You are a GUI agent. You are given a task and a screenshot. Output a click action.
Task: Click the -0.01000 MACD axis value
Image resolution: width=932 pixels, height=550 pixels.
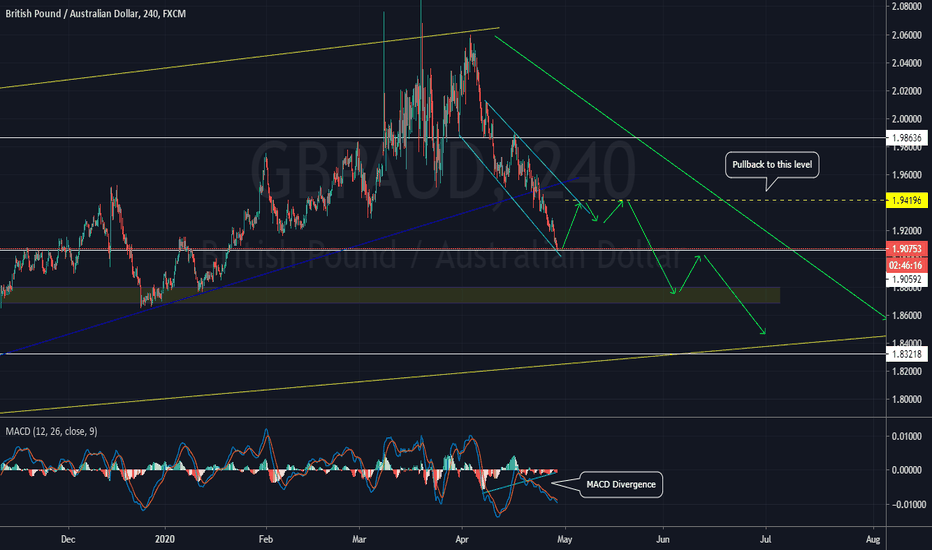pyautogui.click(x=908, y=504)
